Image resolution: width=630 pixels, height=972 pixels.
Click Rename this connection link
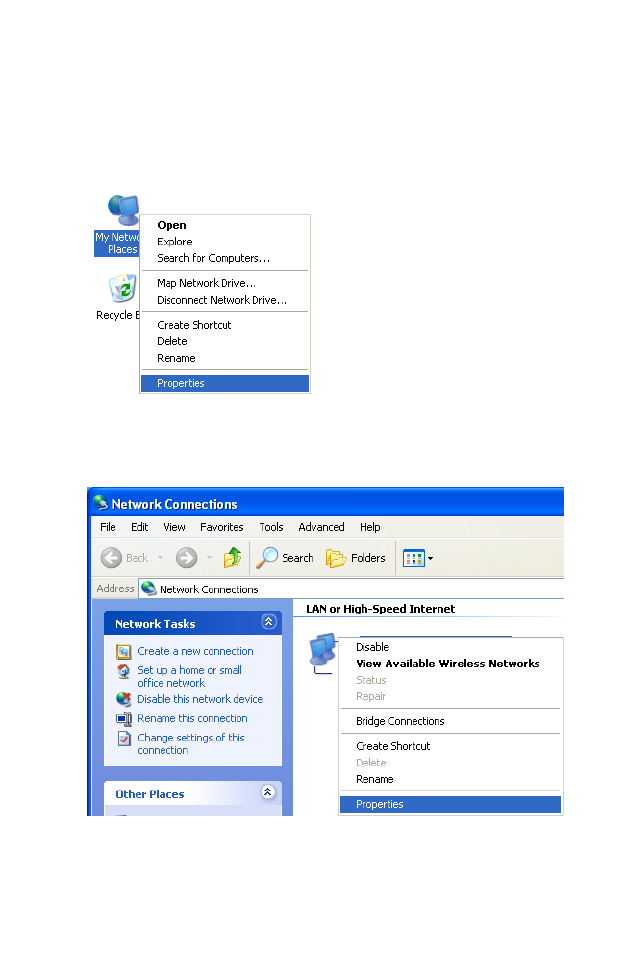(x=192, y=718)
